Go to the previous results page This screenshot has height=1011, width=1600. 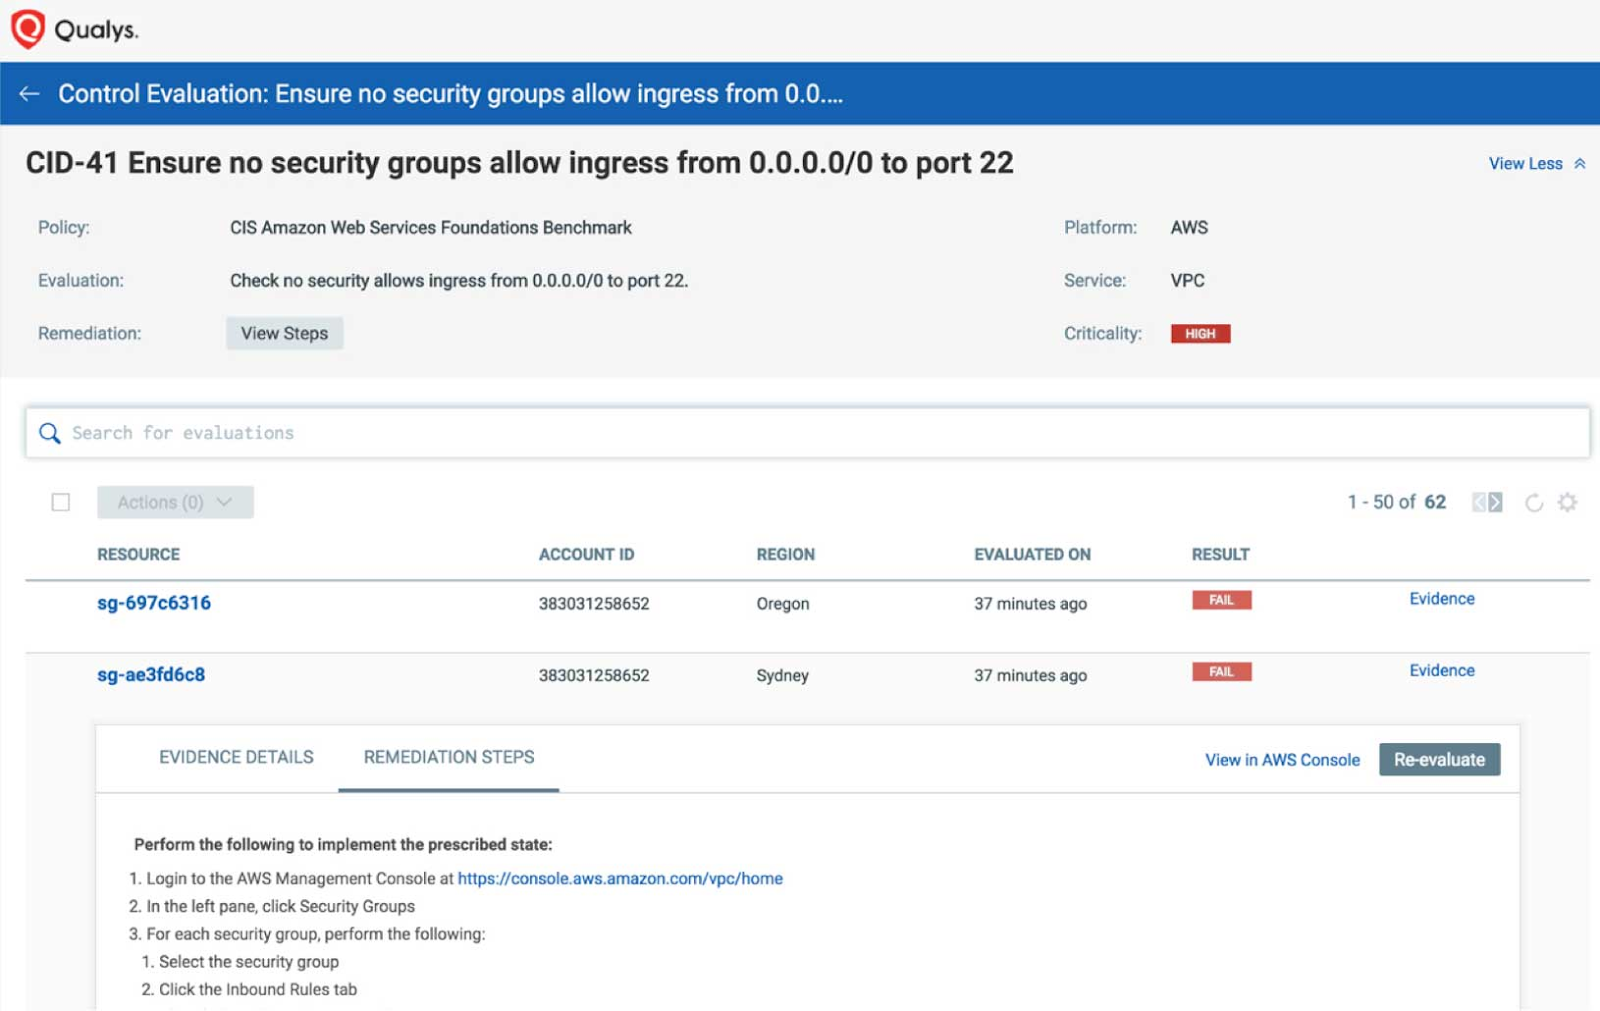(x=1479, y=502)
